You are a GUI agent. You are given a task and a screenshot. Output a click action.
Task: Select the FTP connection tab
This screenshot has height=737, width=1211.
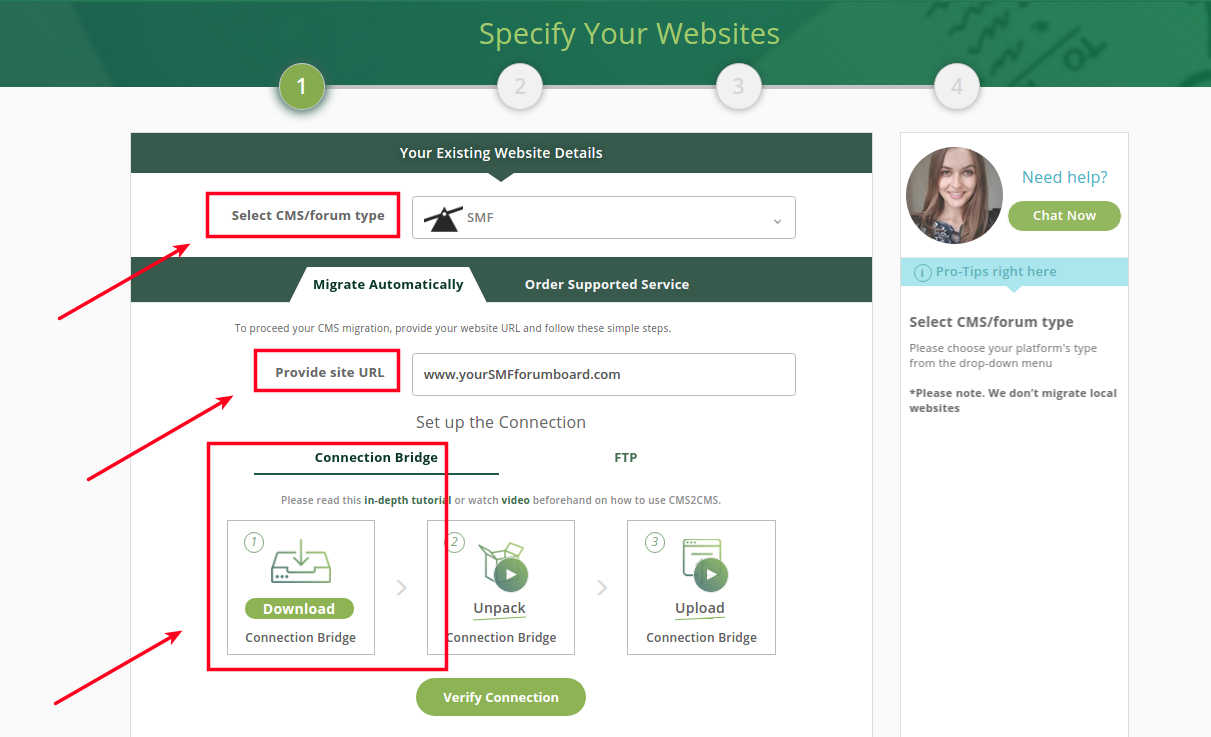pyautogui.click(x=625, y=457)
